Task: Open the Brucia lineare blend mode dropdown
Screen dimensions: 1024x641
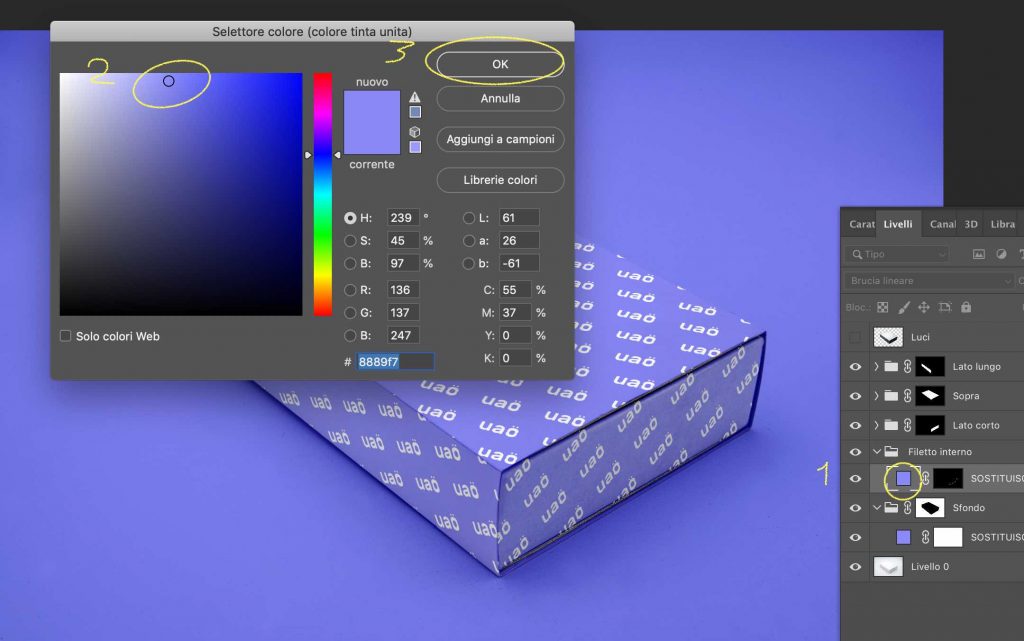Action: [930, 281]
